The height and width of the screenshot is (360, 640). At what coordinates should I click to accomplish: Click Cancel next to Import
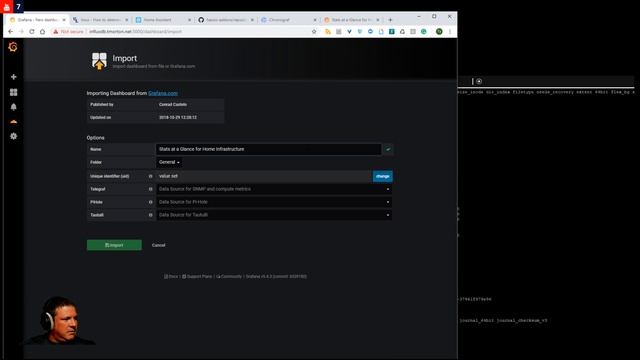click(x=158, y=245)
